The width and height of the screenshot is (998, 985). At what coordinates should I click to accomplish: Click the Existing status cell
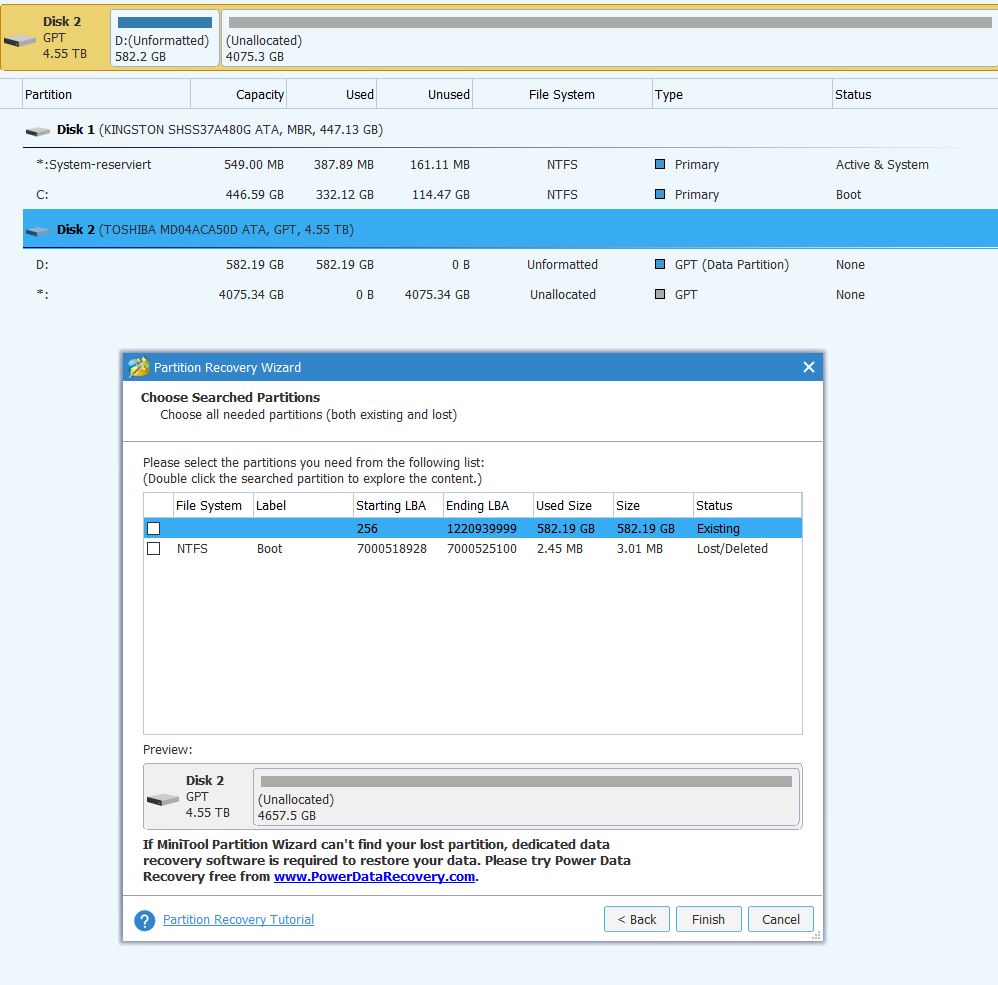pos(718,528)
